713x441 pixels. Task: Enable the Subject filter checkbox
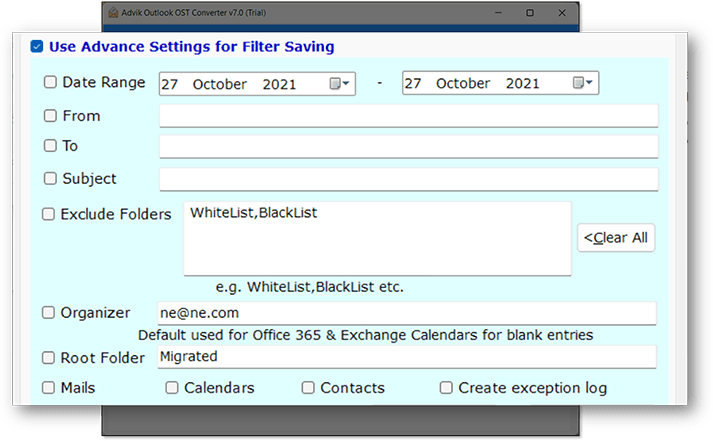click(50, 178)
